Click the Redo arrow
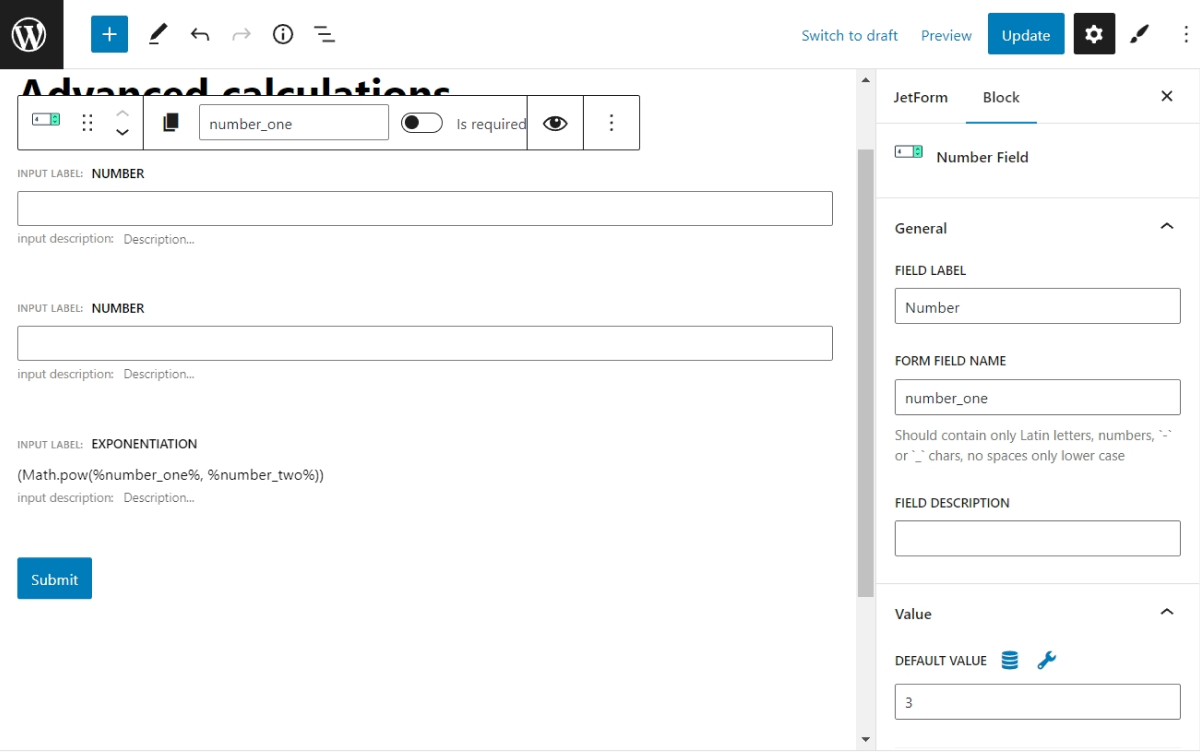Screen dimensions: 1200x752 tap(241, 33)
